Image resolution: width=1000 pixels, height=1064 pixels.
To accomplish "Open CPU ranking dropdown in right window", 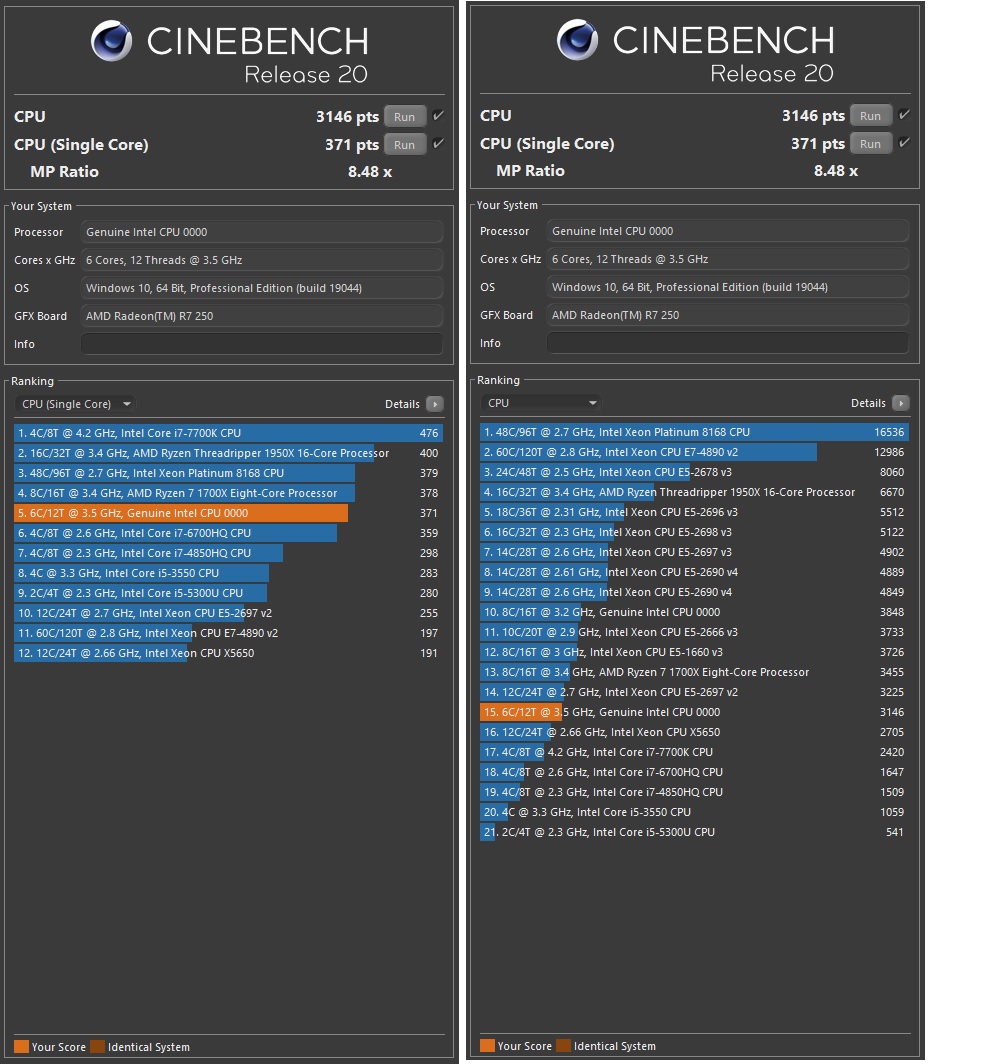I will (541, 403).
